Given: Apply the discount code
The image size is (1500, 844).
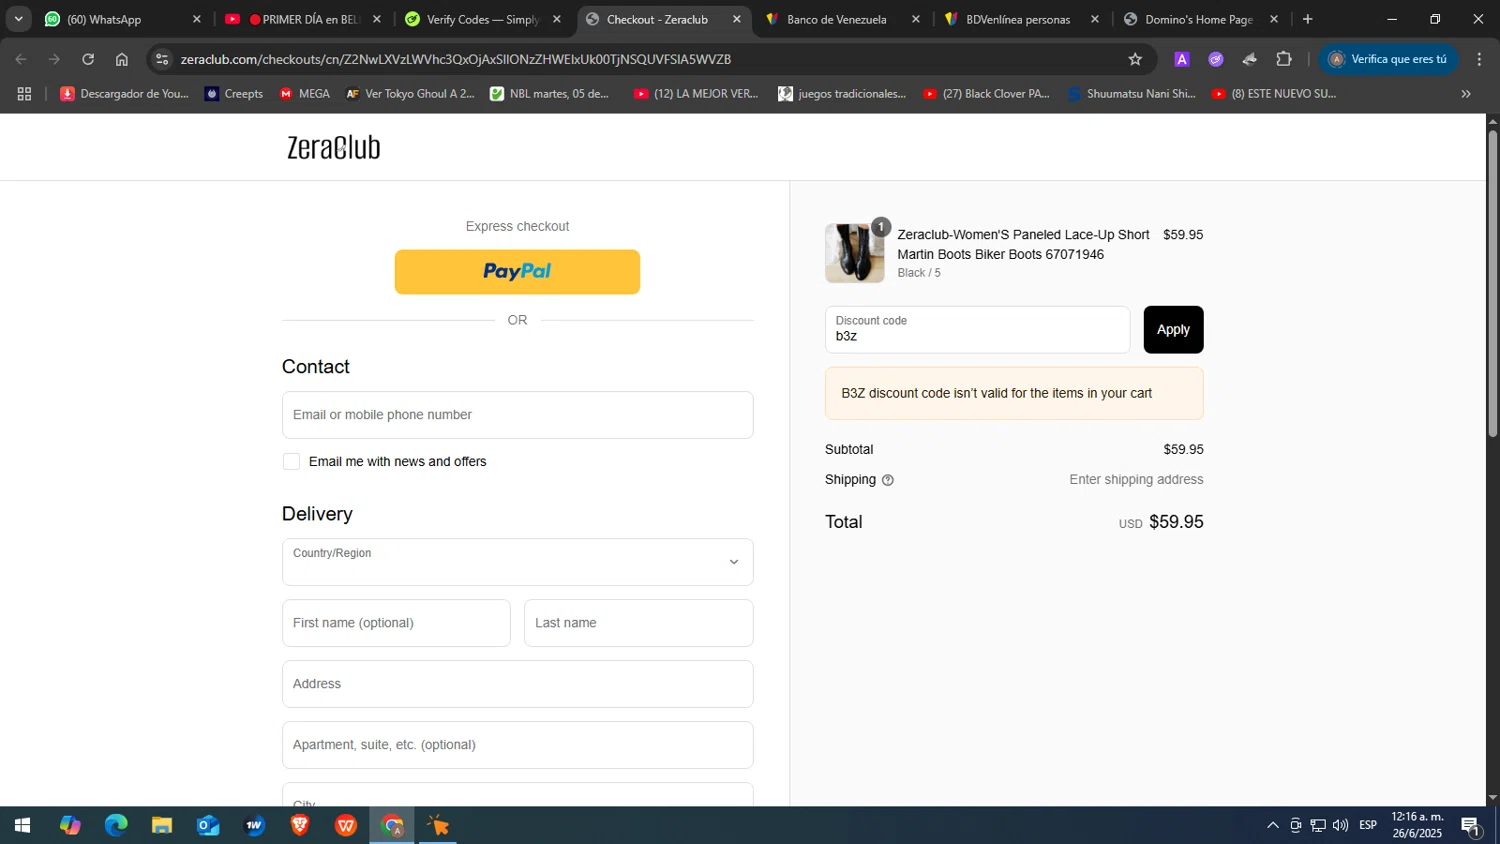Looking at the screenshot, I should coord(1173,330).
